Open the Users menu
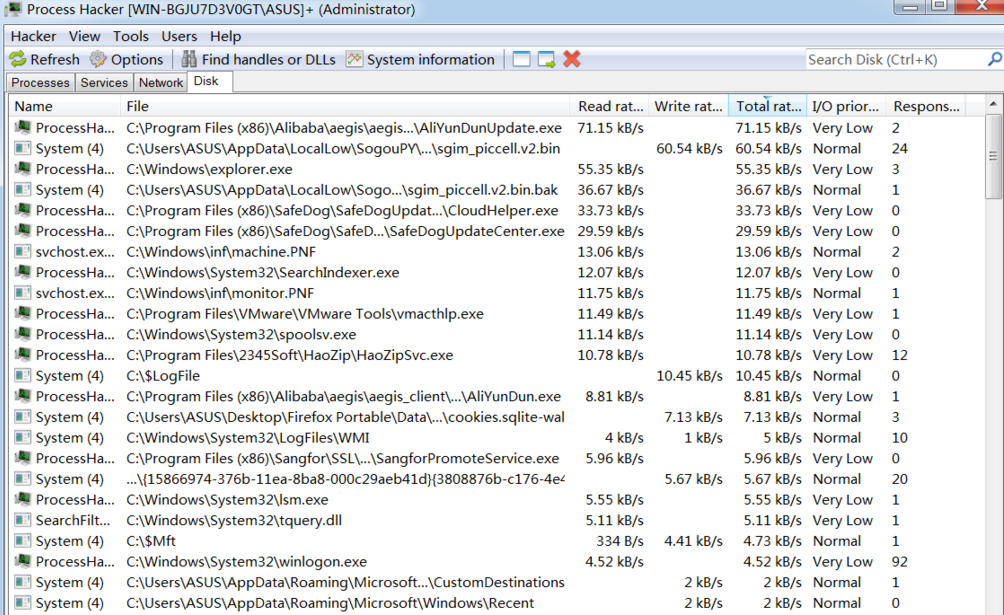 click(x=179, y=35)
